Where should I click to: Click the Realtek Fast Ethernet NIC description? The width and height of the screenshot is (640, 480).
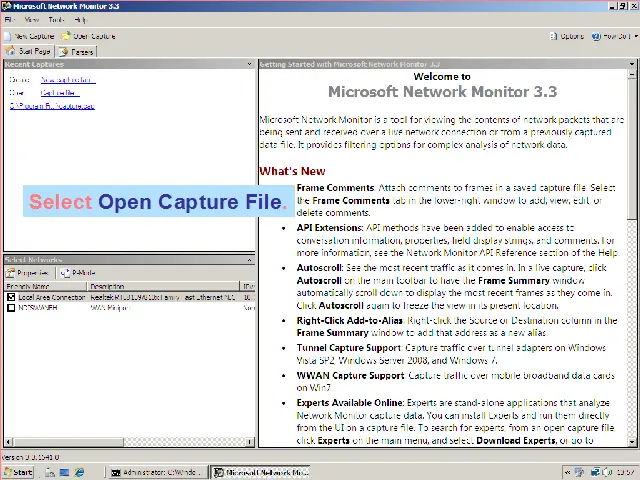163,297
